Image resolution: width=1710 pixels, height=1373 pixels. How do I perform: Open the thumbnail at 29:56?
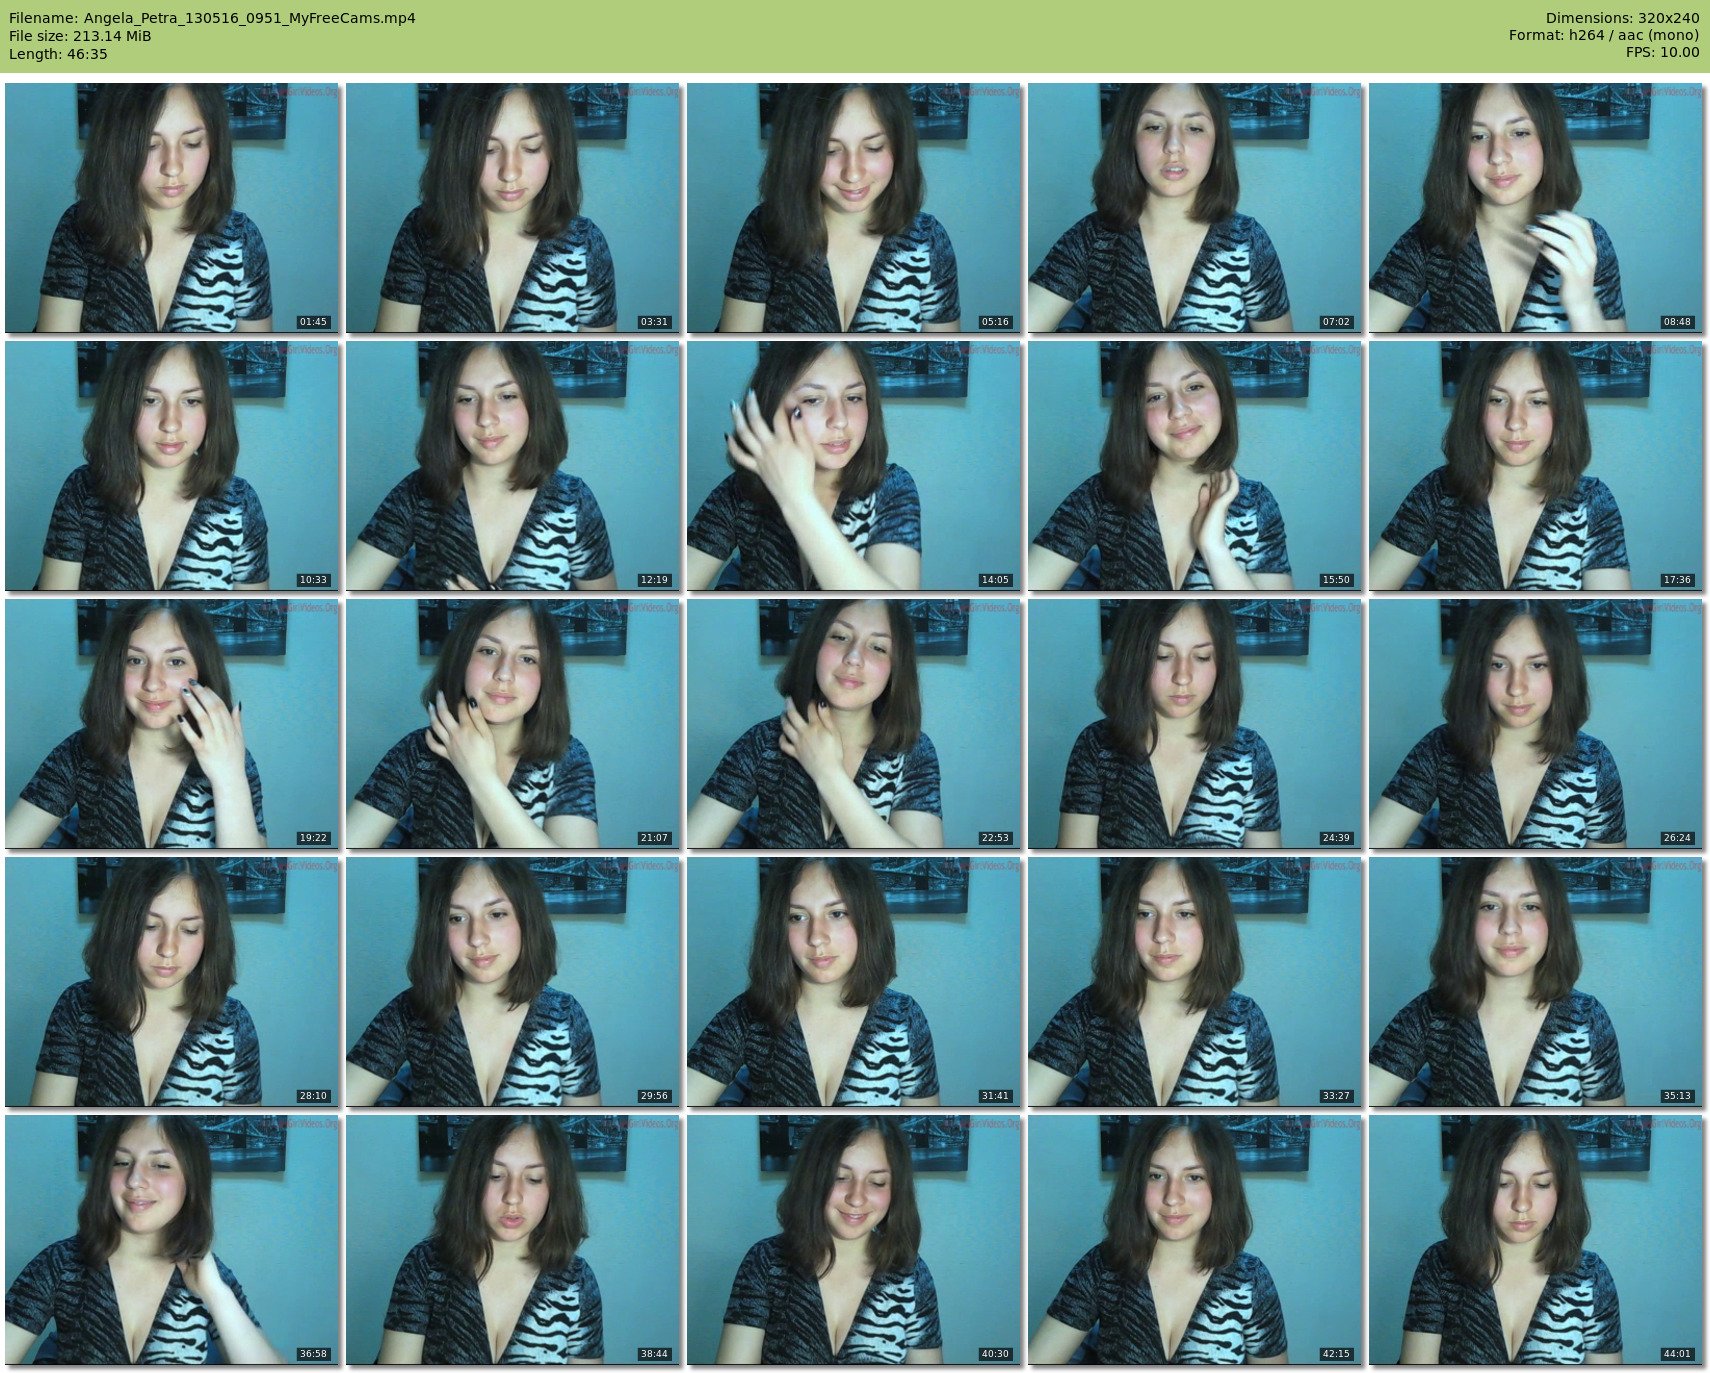513,982
